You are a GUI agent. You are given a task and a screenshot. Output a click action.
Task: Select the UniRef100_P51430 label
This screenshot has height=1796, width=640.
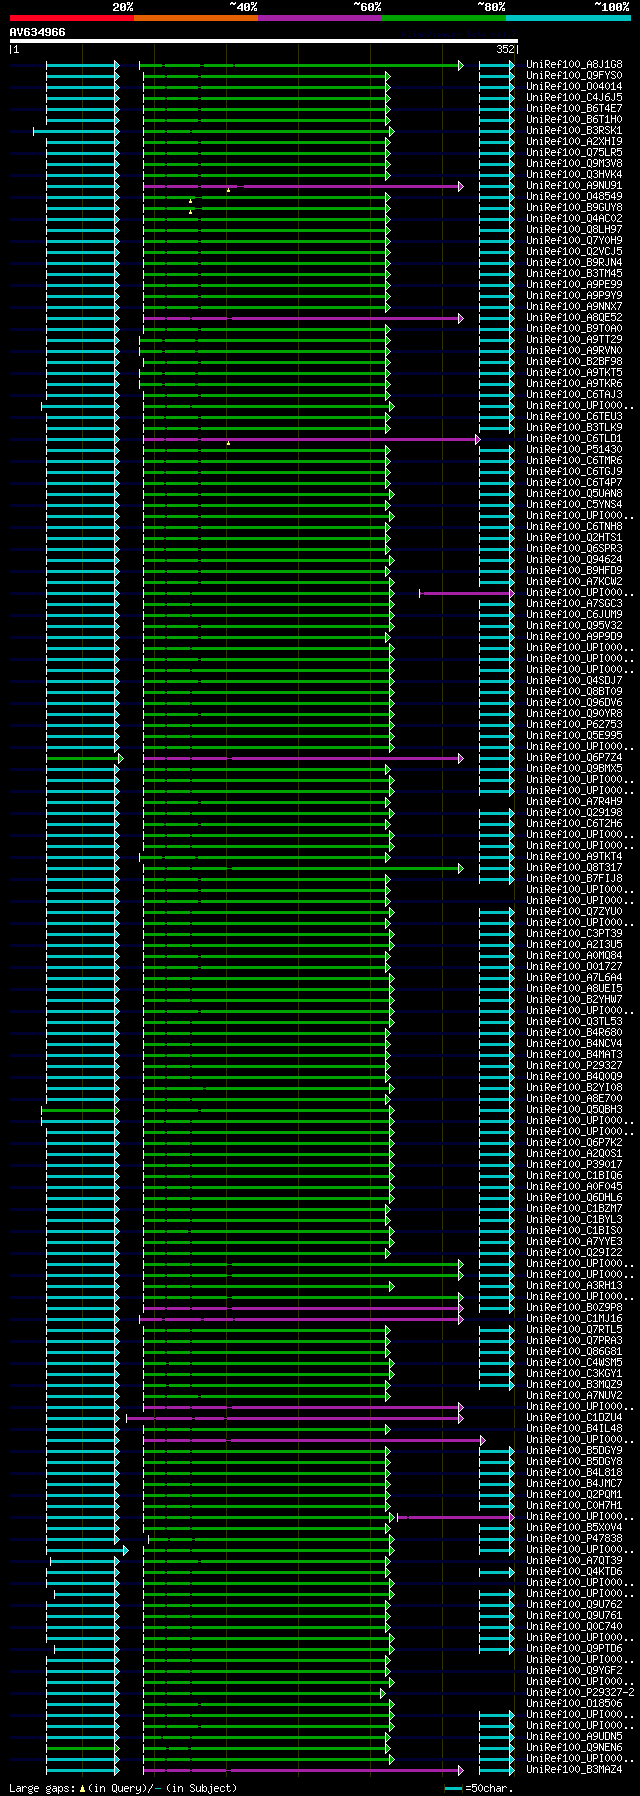tap(574, 450)
